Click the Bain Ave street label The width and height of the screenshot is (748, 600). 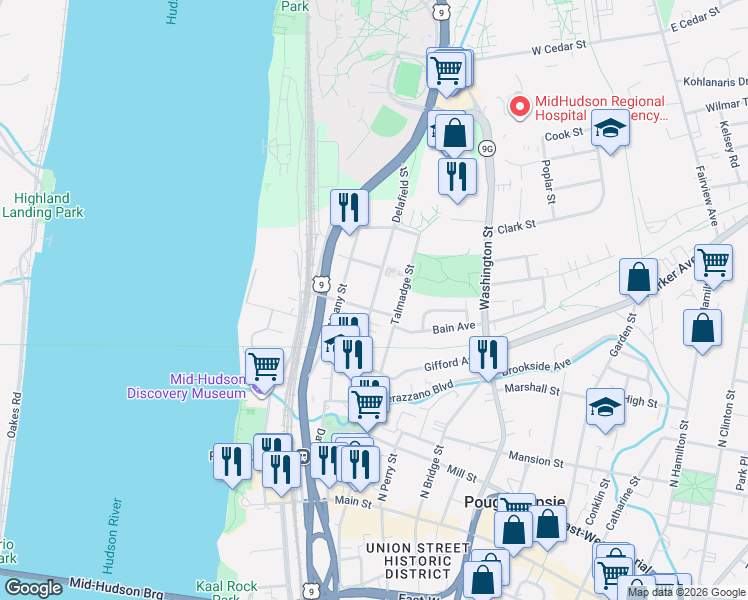tap(454, 327)
